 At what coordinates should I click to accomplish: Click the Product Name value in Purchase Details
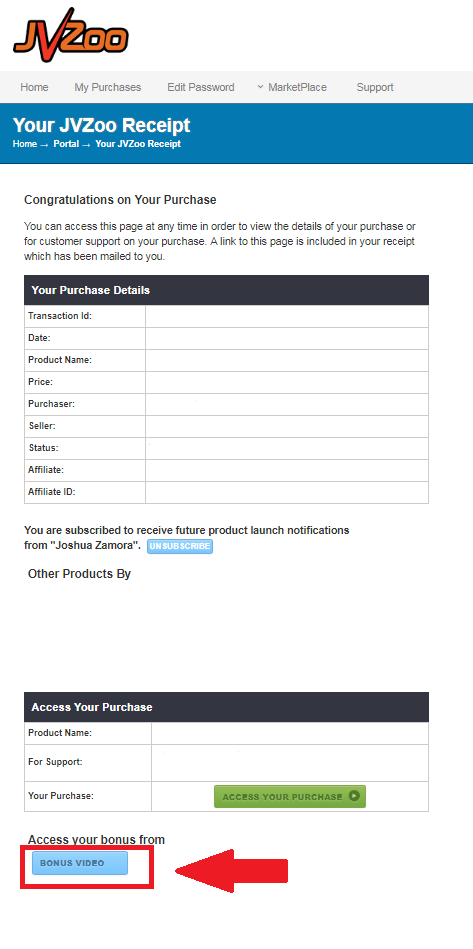click(x=287, y=360)
